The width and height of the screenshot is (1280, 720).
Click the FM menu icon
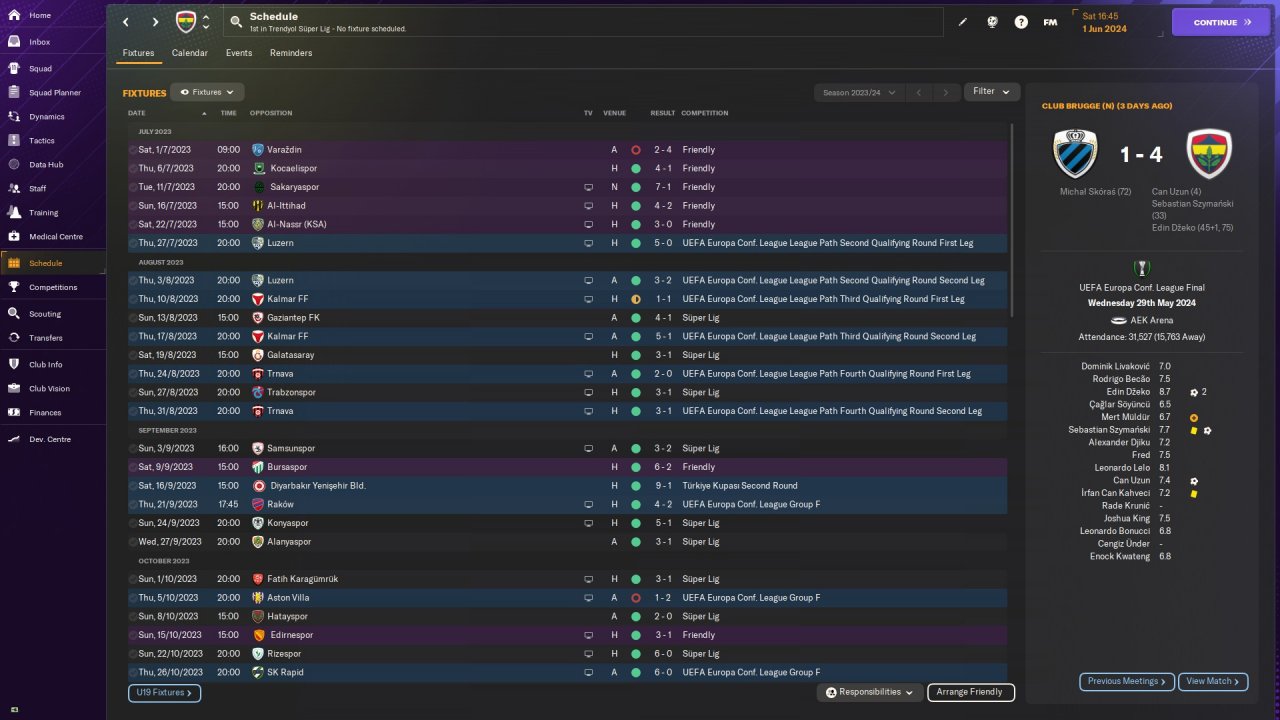pyautogui.click(x=1050, y=22)
